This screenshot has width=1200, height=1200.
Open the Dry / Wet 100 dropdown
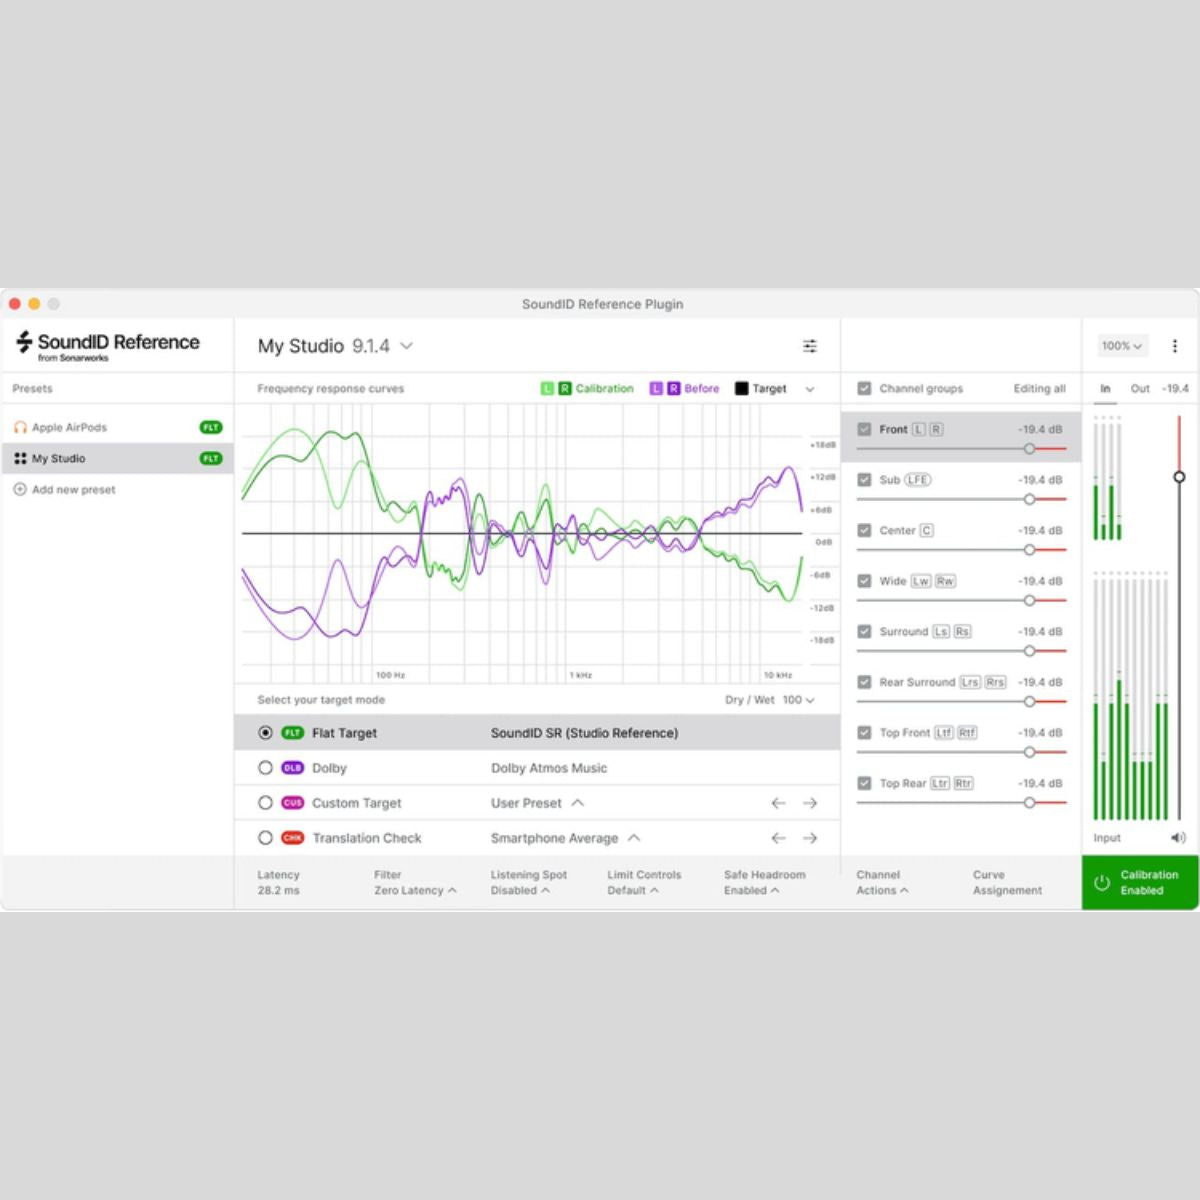[770, 700]
